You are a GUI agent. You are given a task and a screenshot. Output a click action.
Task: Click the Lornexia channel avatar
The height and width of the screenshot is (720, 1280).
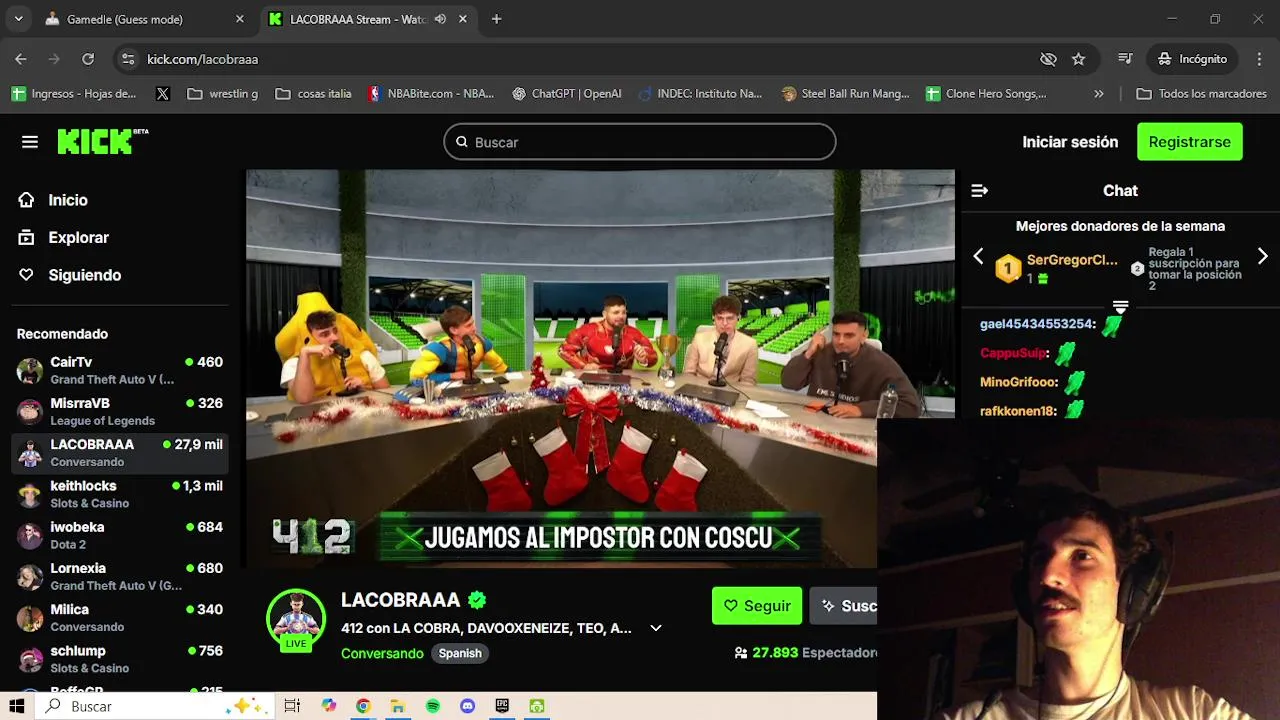coord(30,577)
